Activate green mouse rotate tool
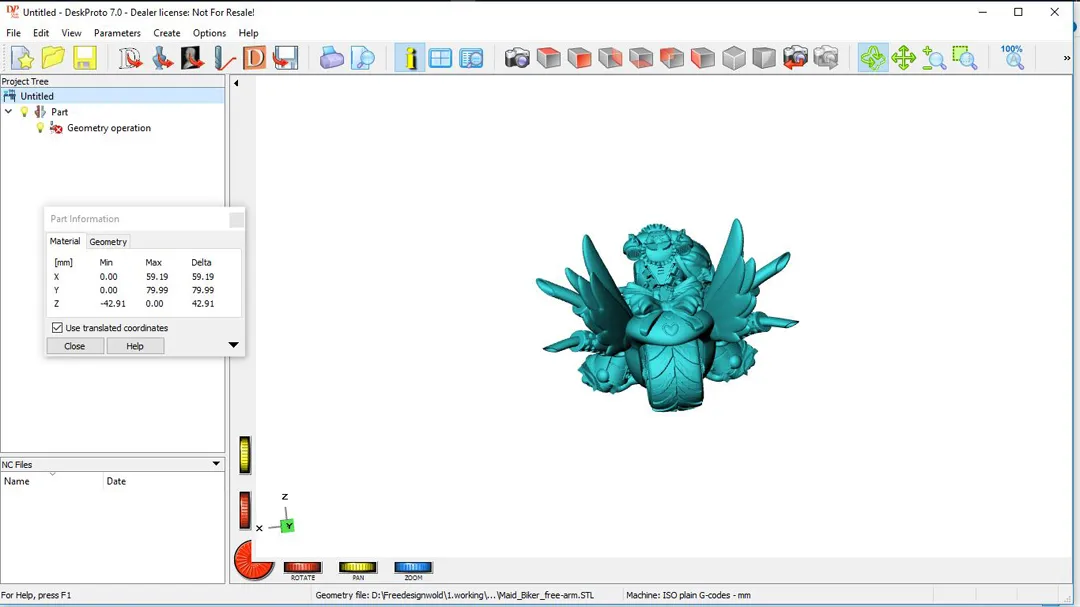The image size is (1080, 607). (x=873, y=58)
